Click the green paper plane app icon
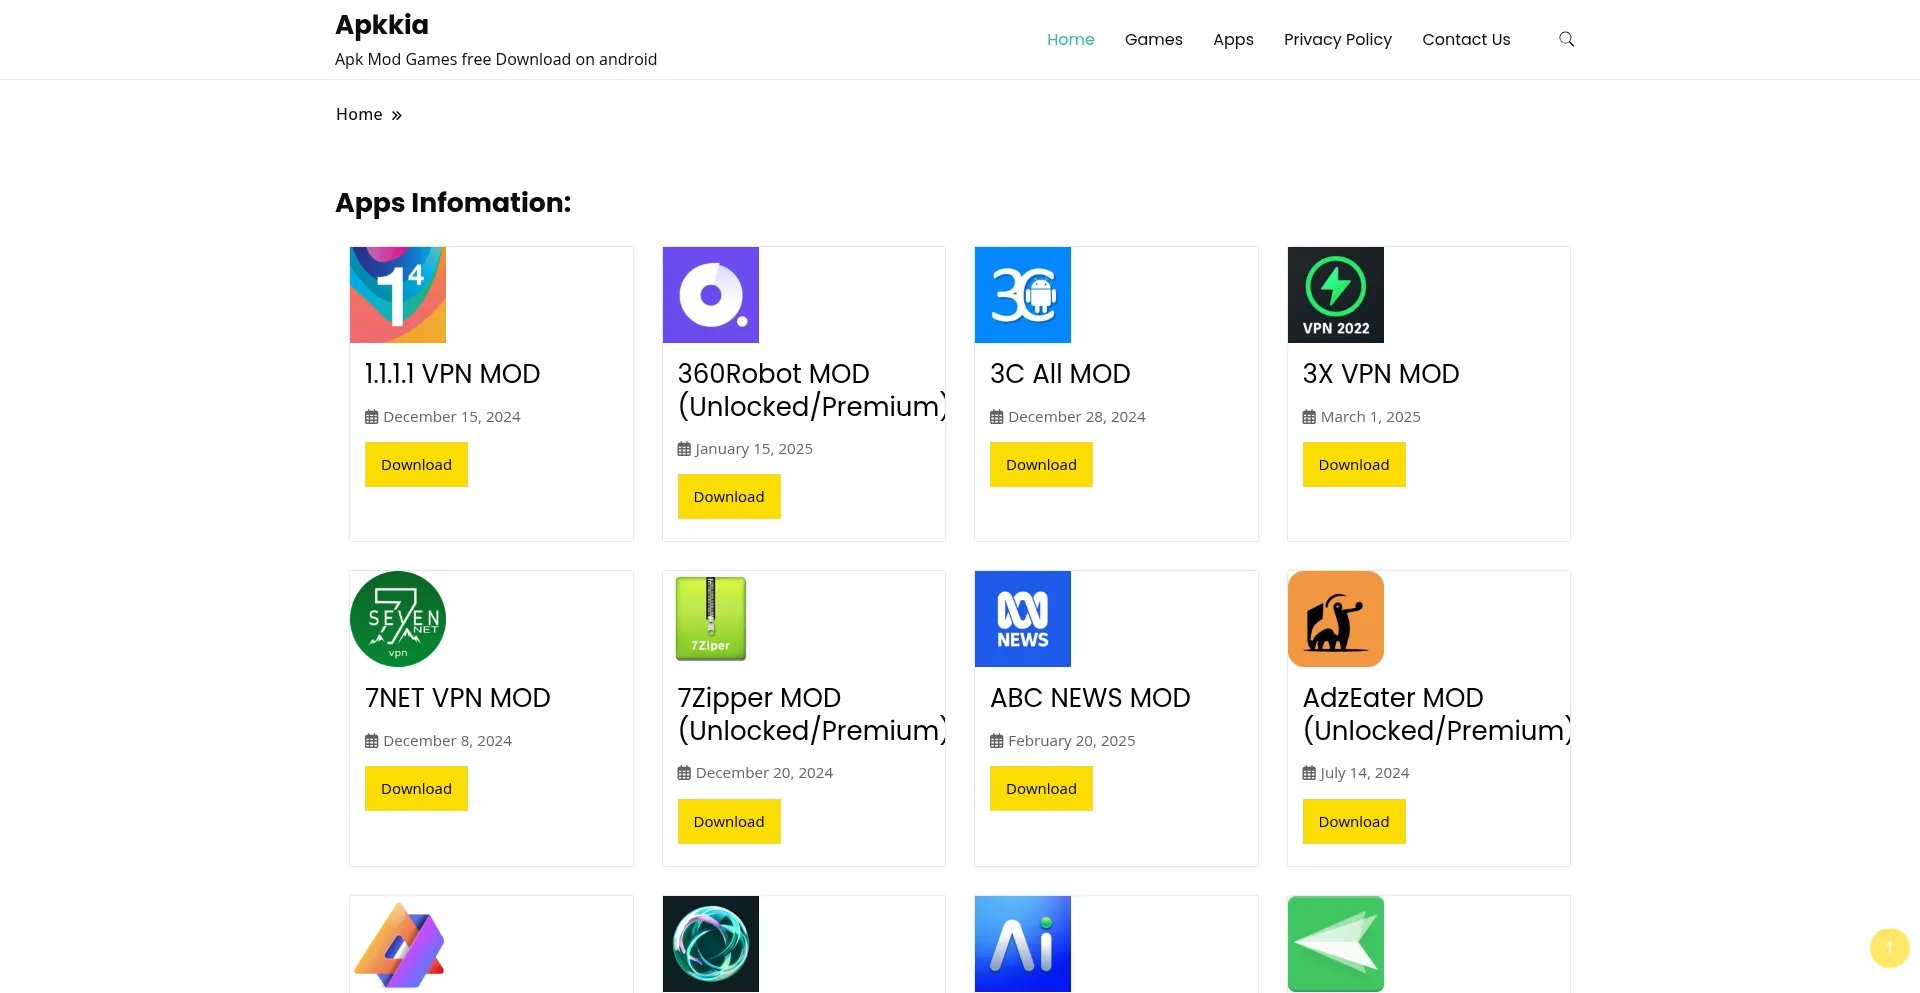Image resolution: width=1920 pixels, height=993 pixels. [x=1336, y=944]
